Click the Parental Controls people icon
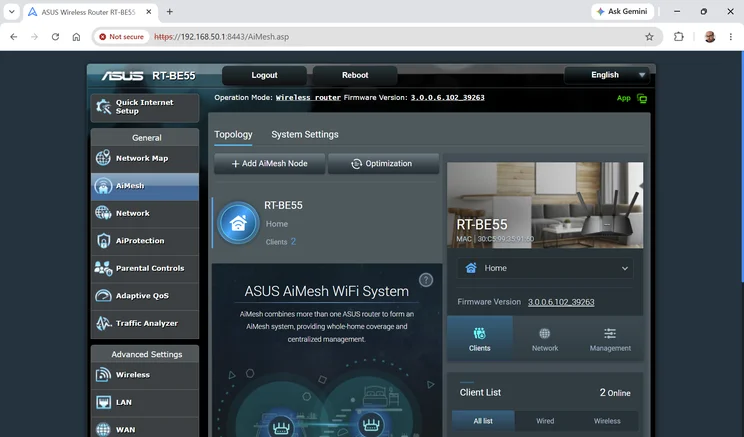744x437 pixels. coord(103,268)
